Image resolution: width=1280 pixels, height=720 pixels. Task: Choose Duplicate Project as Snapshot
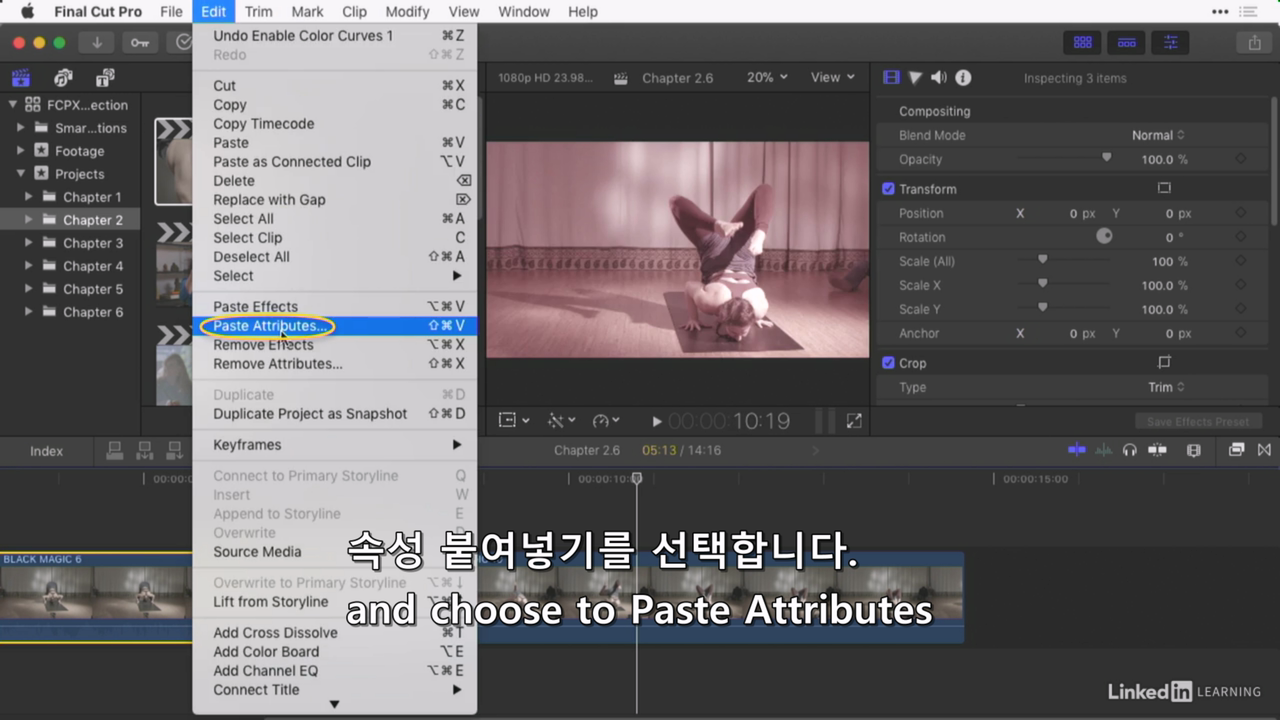click(x=334, y=414)
